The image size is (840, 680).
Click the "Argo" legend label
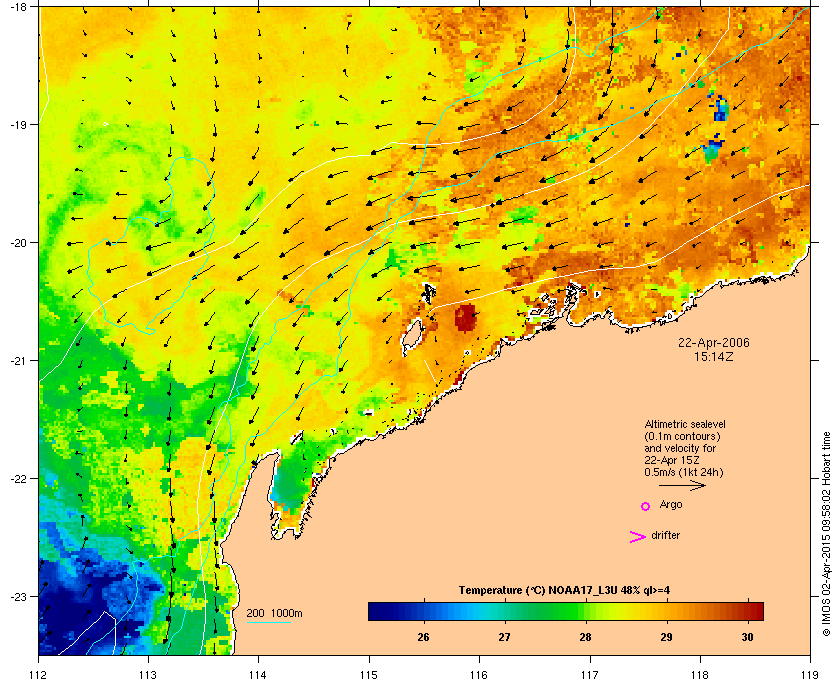[x=671, y=505]
